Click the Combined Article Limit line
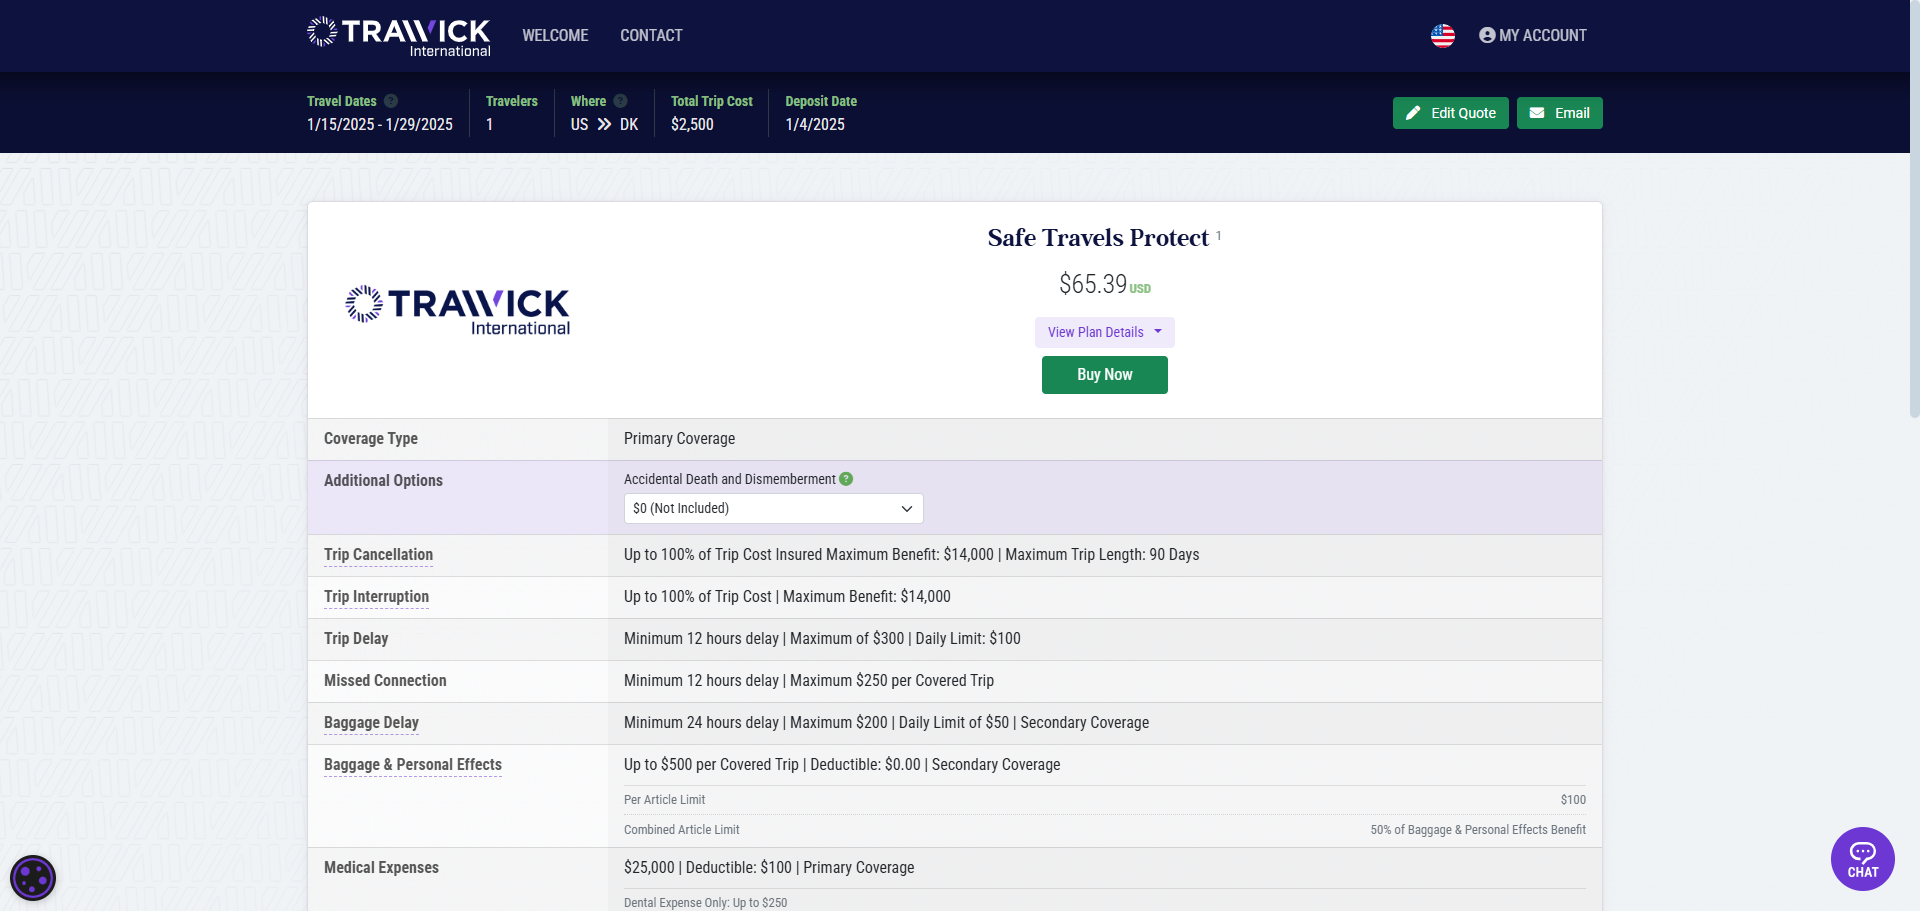Image resolution: width=1920 pixels, height=911 pixels. (x=1104, y=830)
